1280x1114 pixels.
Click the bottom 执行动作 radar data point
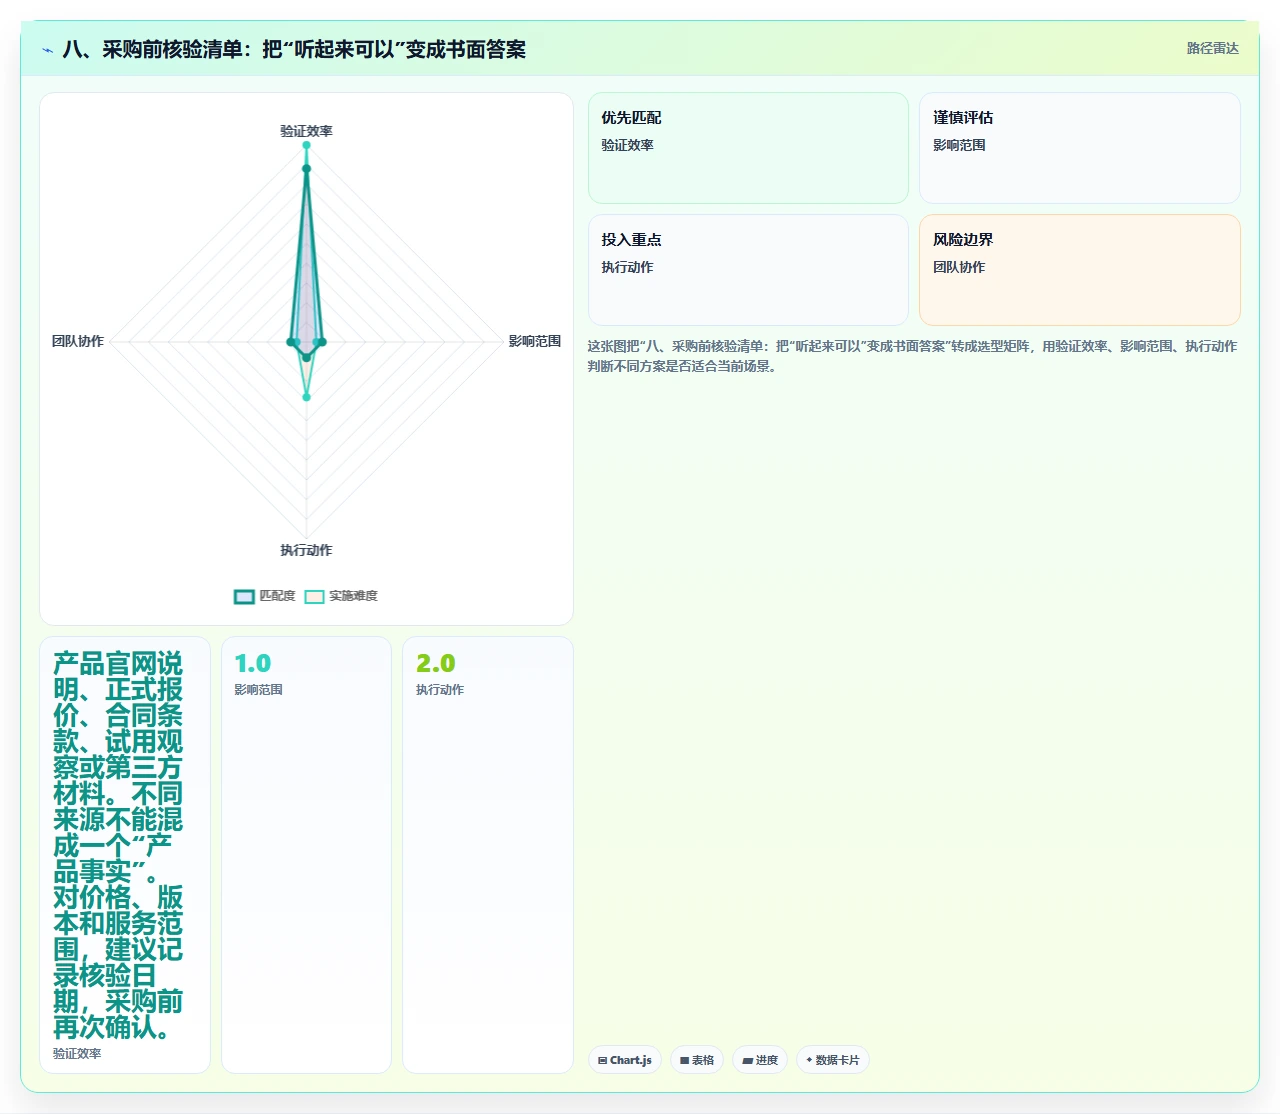[x=306, y=397]
